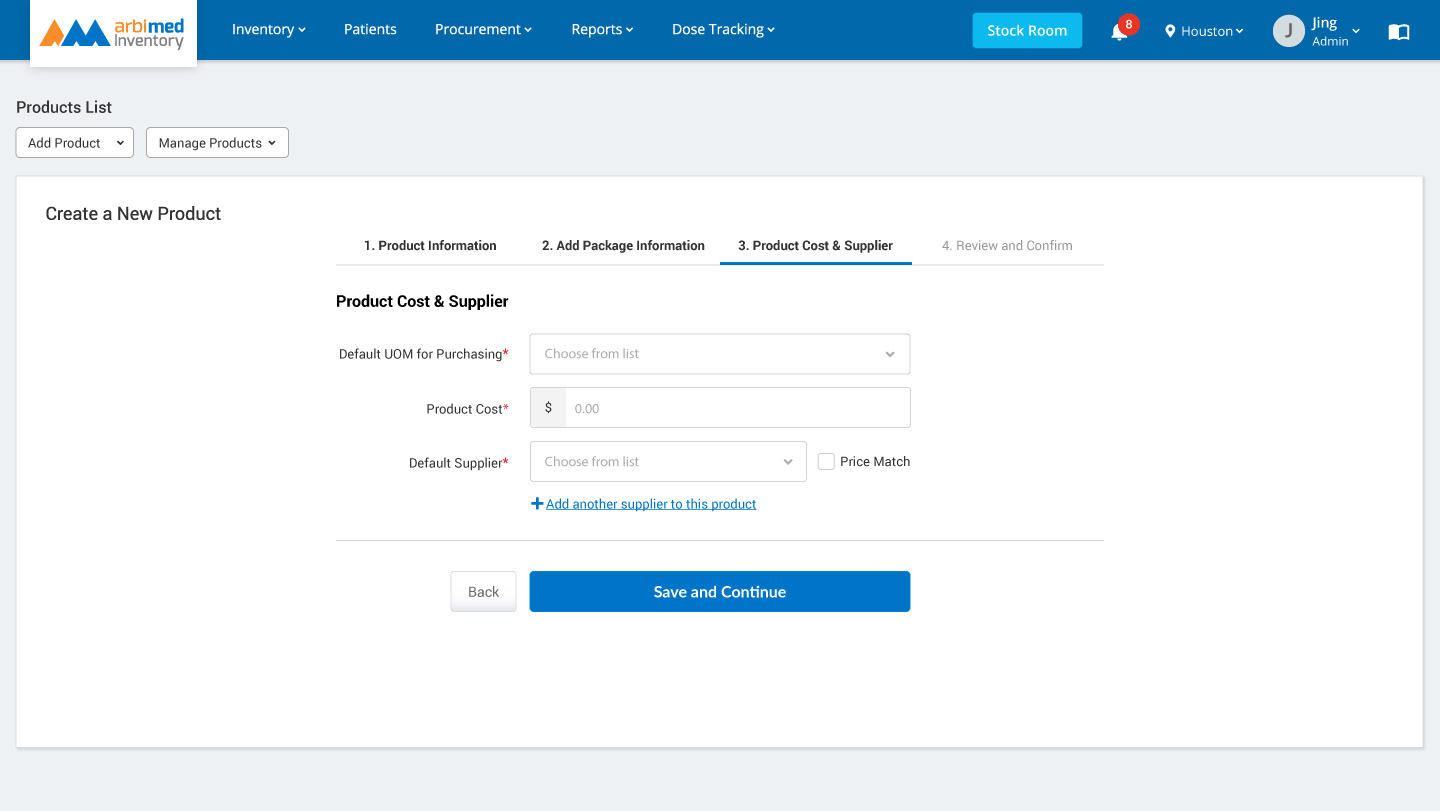
Task: Click the Stock Room button
Action: coord(1027,31)
